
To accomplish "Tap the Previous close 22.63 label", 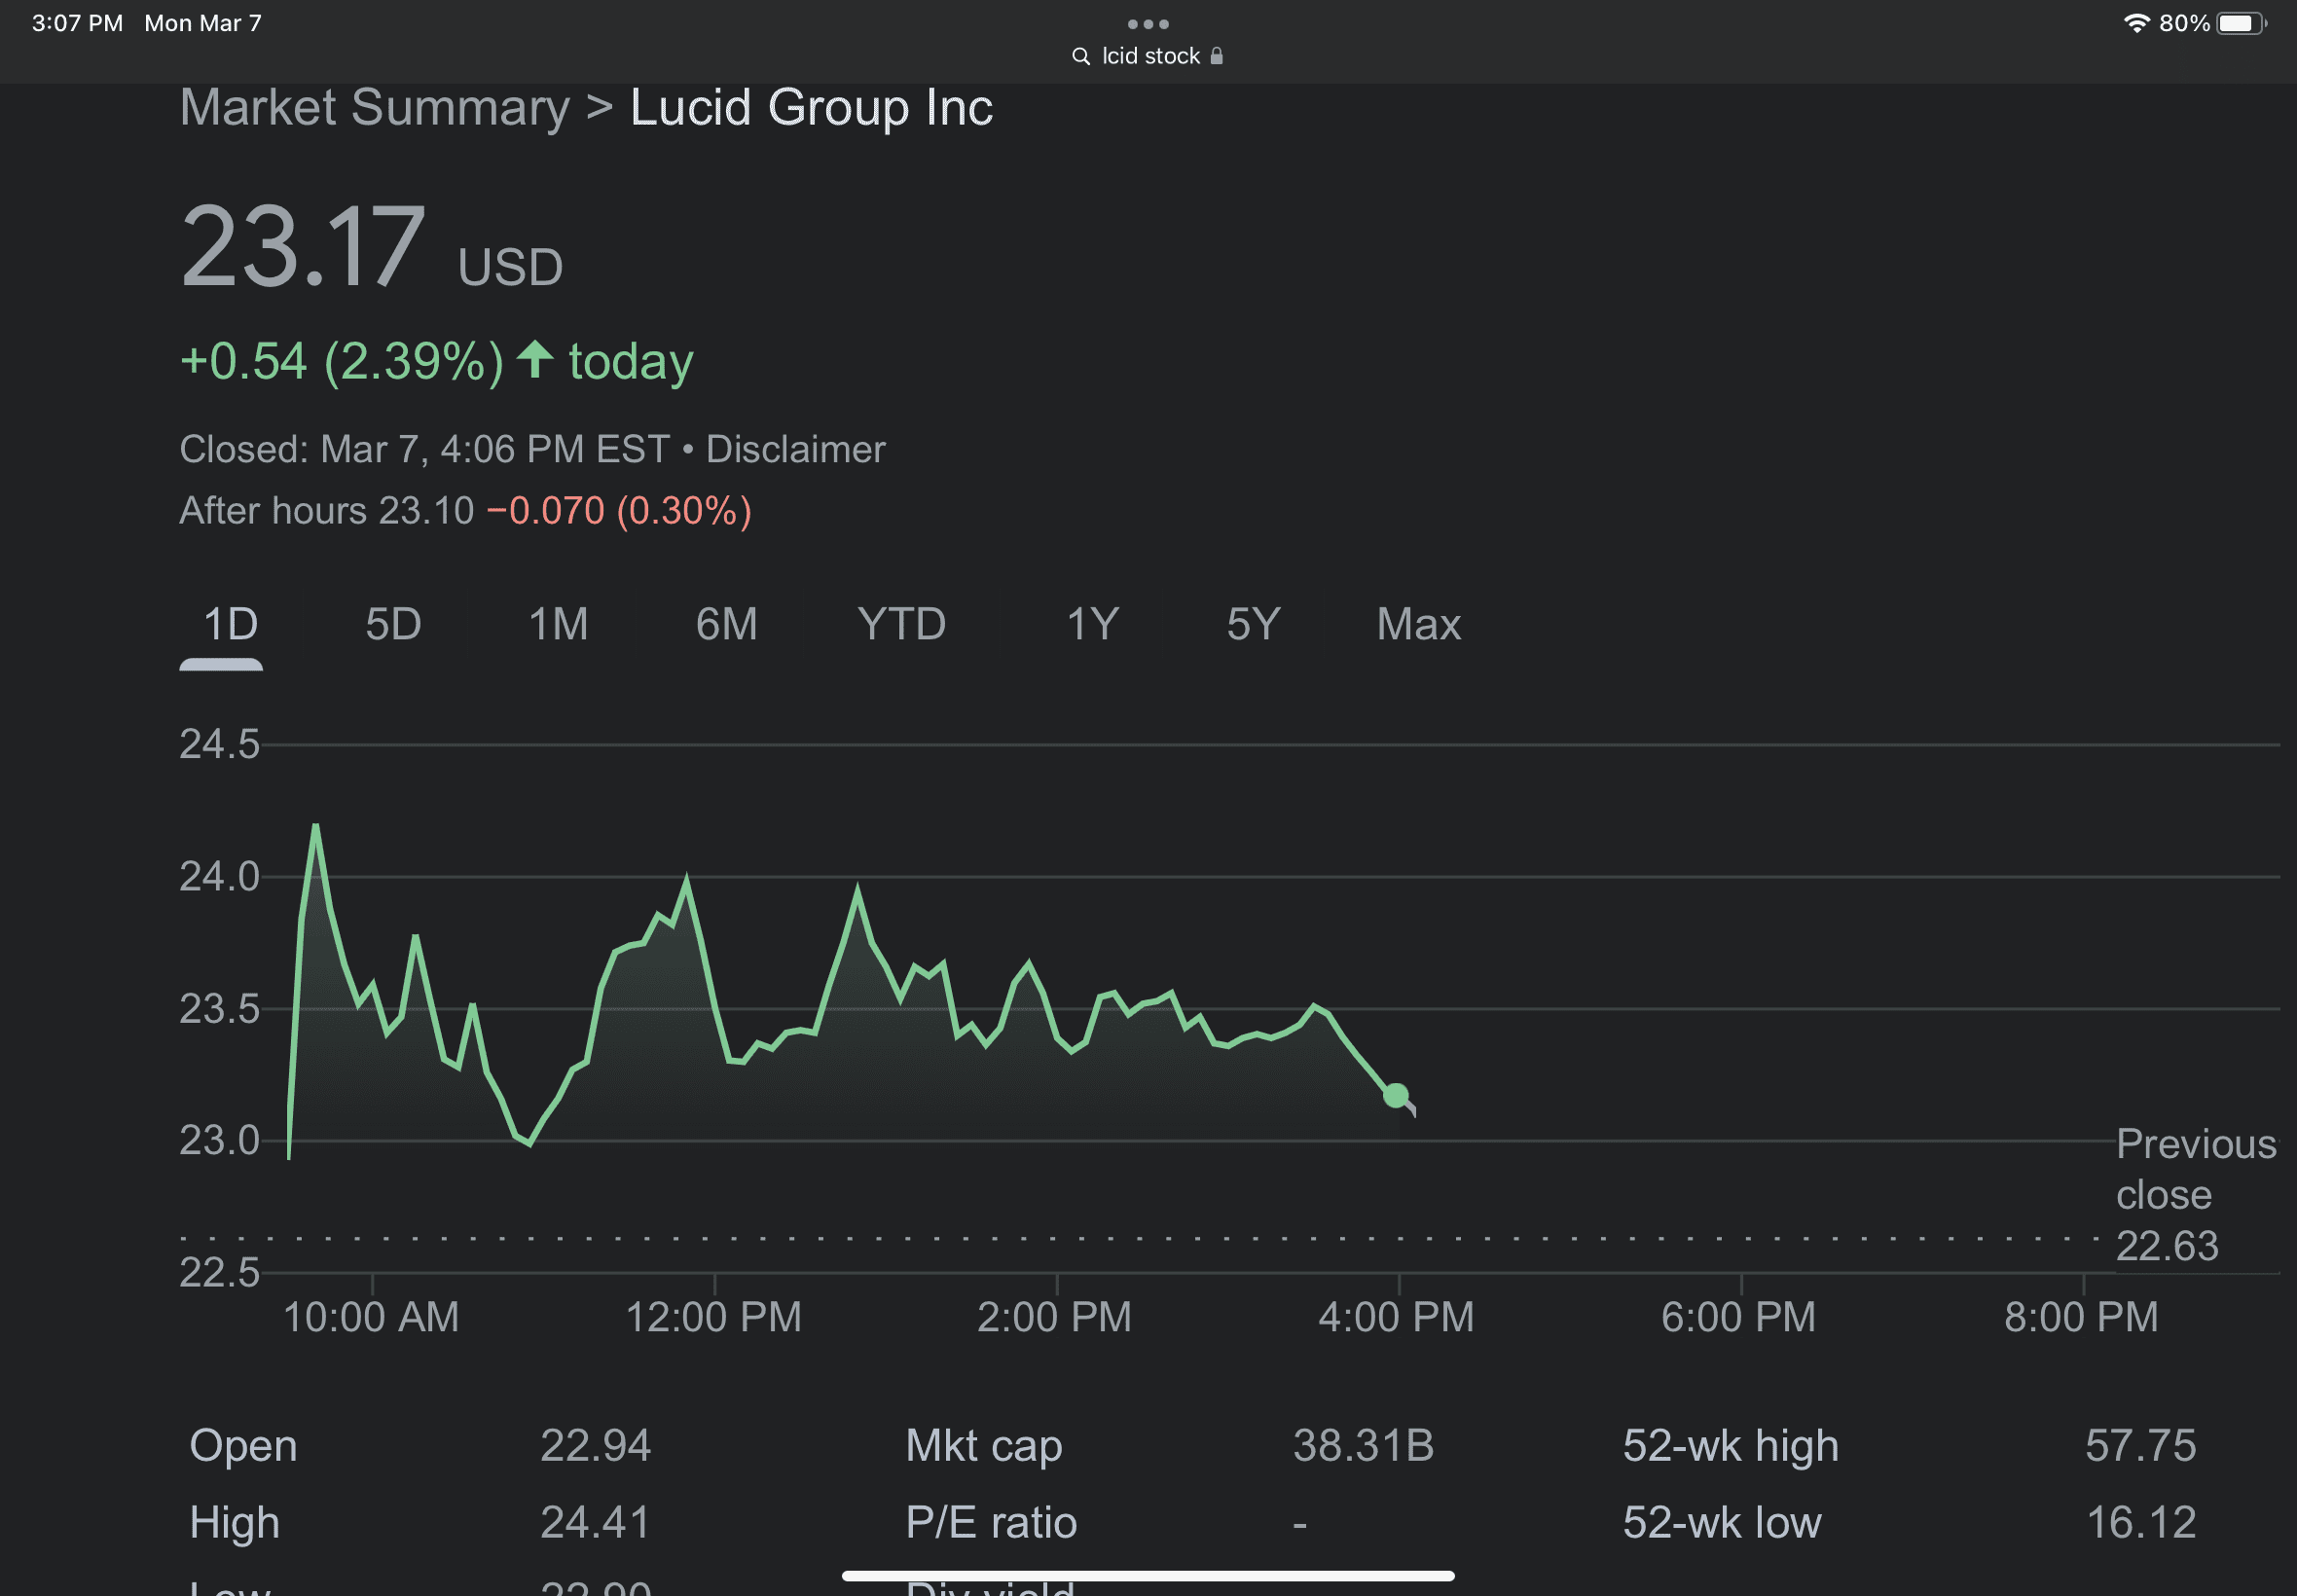I will 2196,1195.
